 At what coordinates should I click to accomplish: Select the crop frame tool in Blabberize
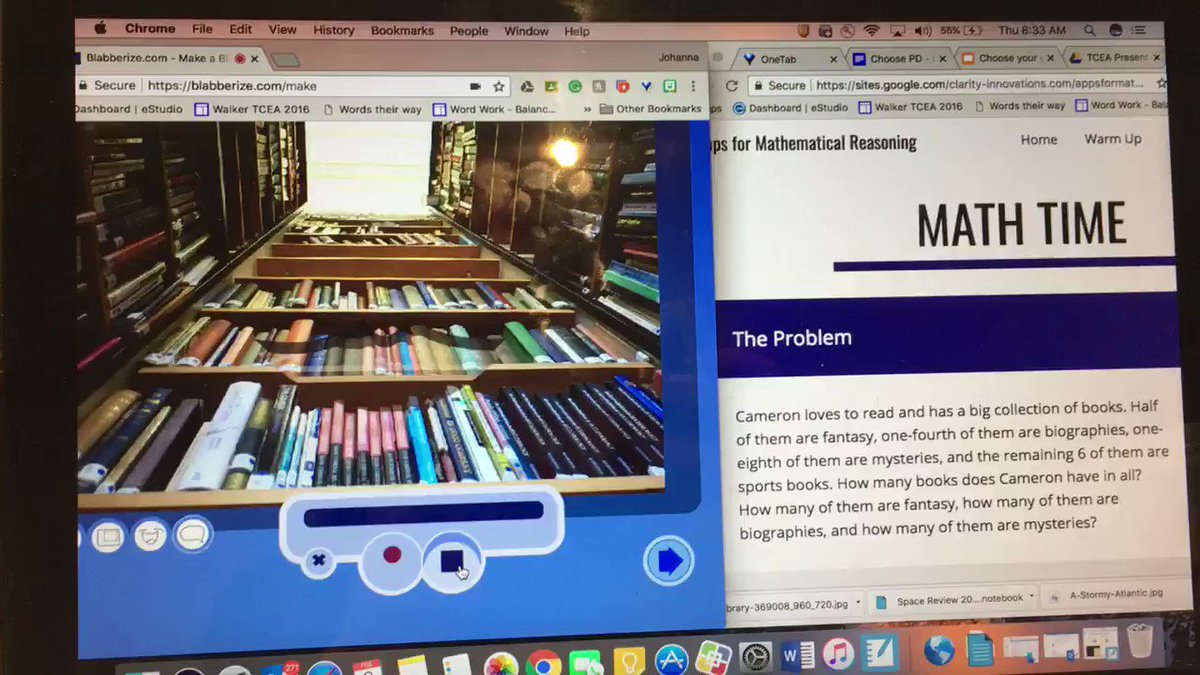pyautogui.click(x=108, y=538)
